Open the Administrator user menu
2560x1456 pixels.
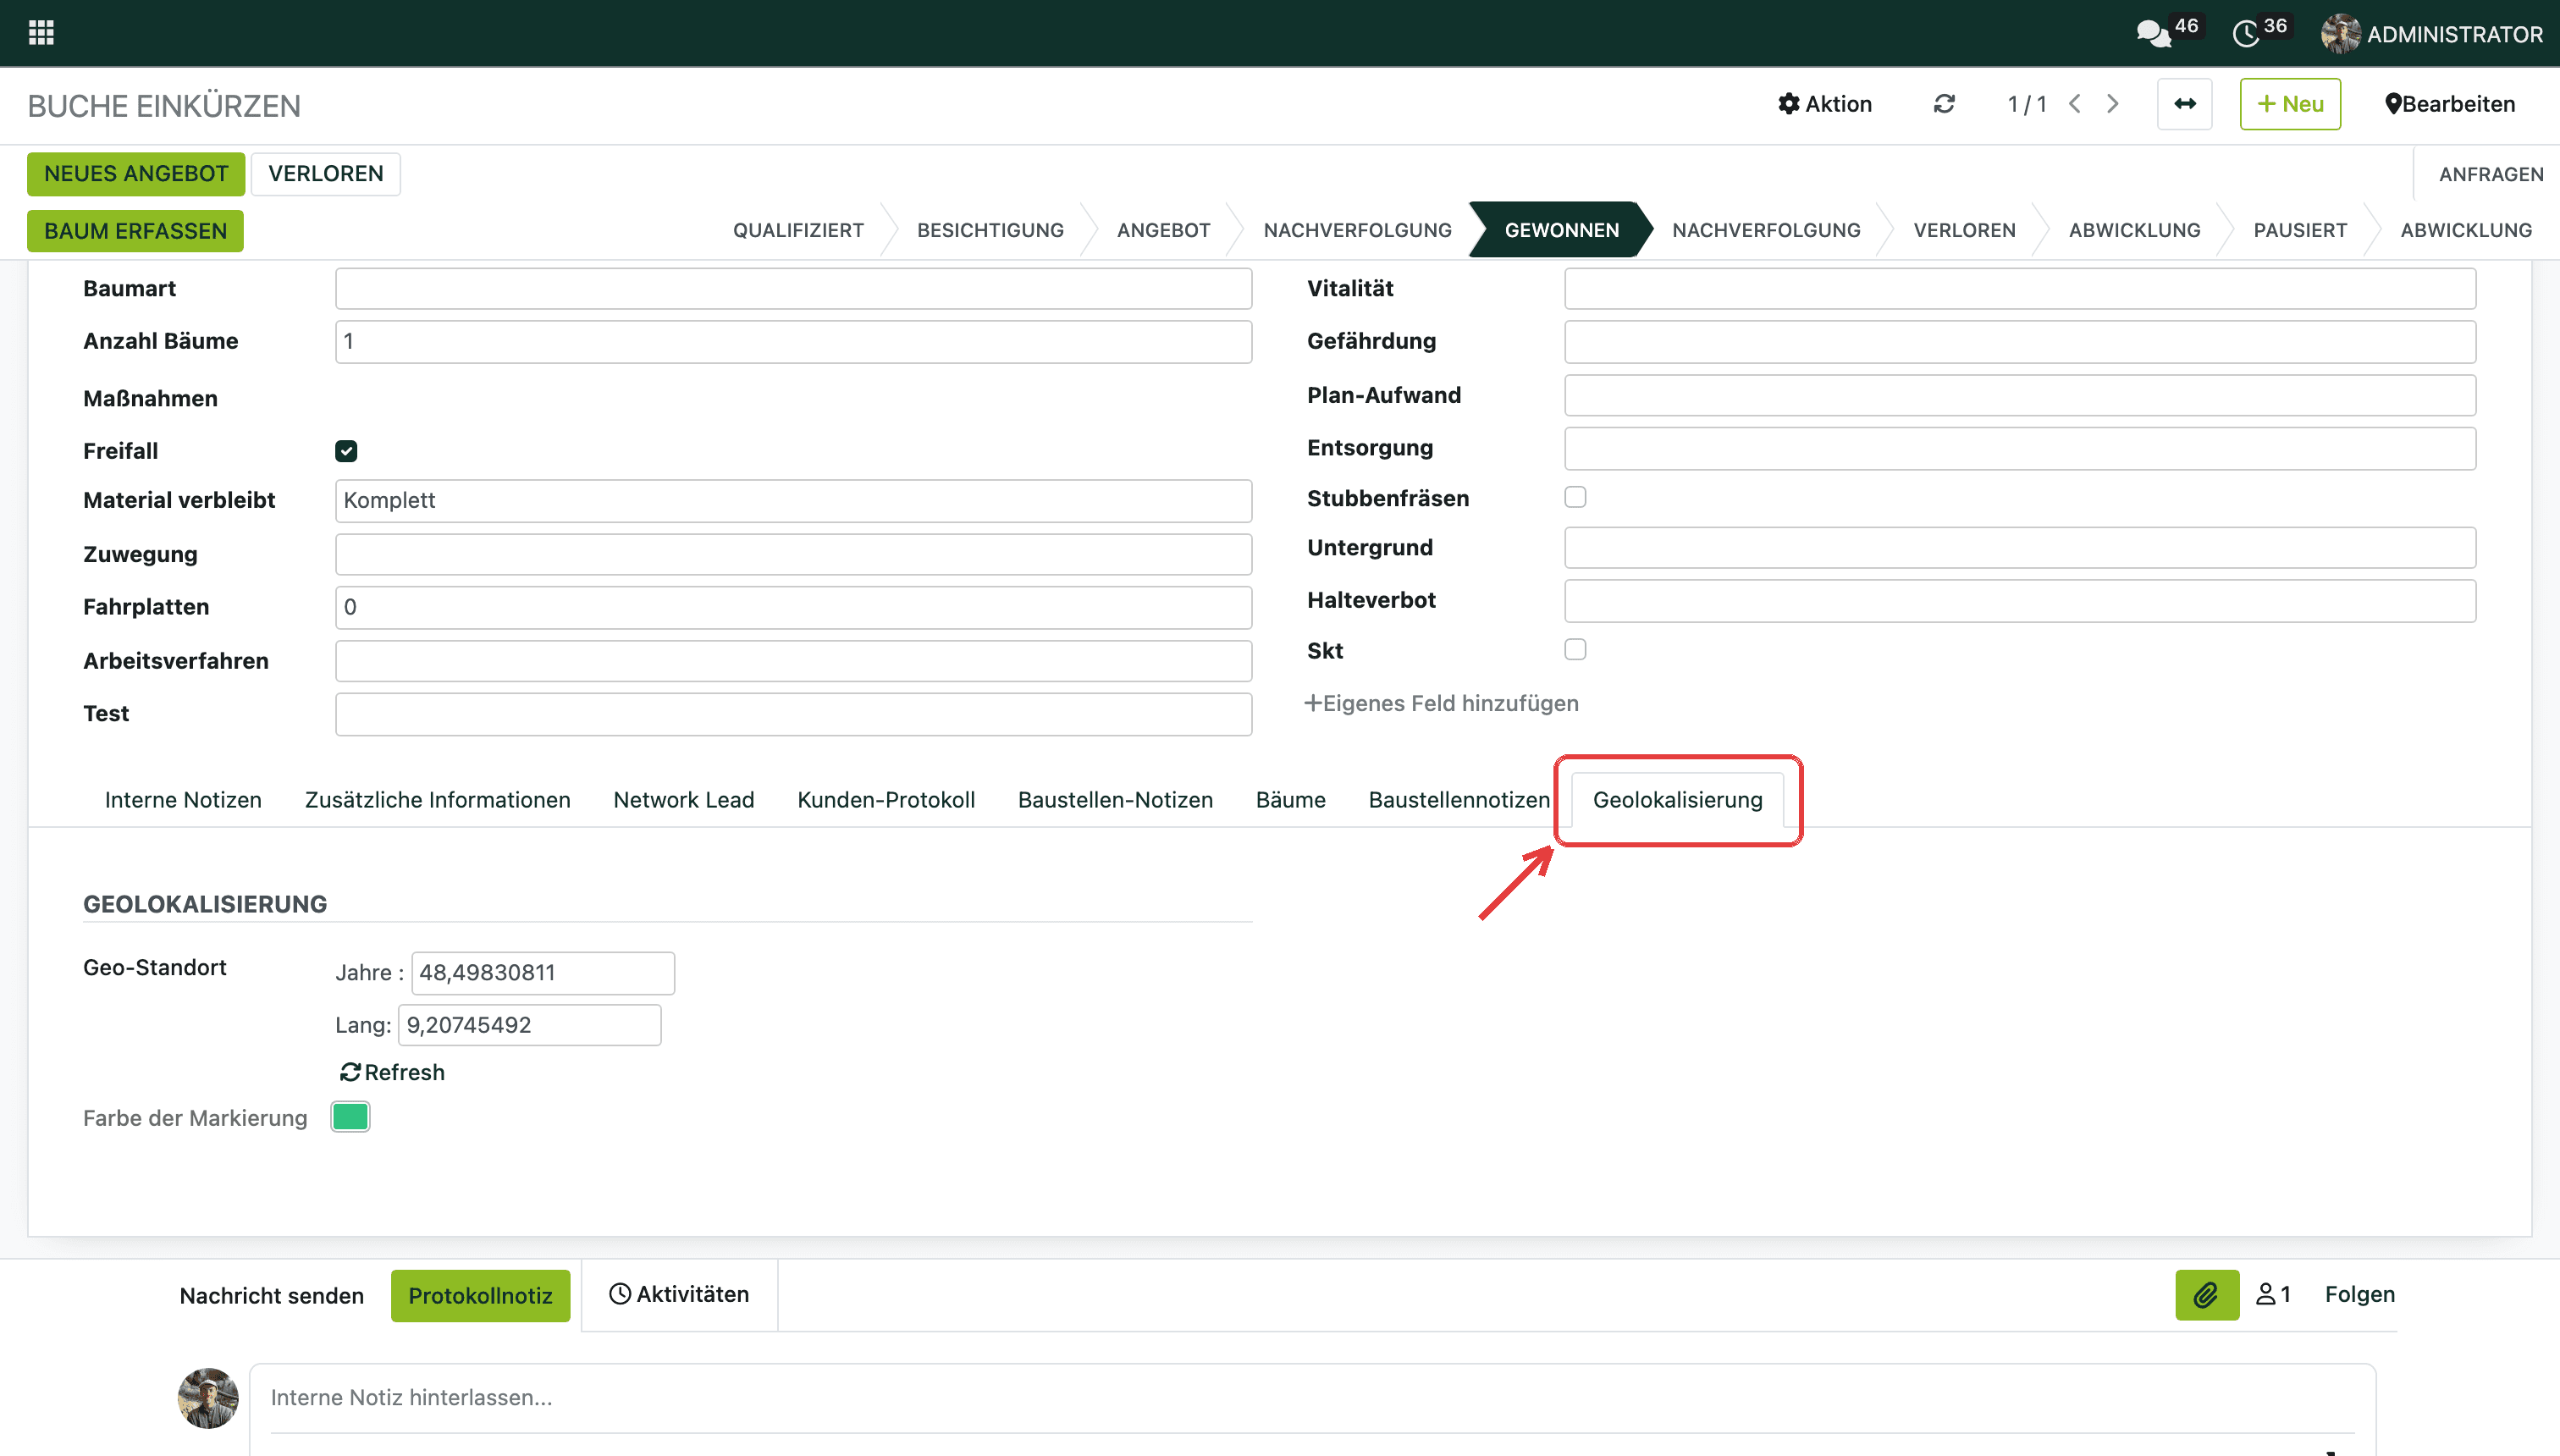pyautogui.click(x=2432, y=34)
